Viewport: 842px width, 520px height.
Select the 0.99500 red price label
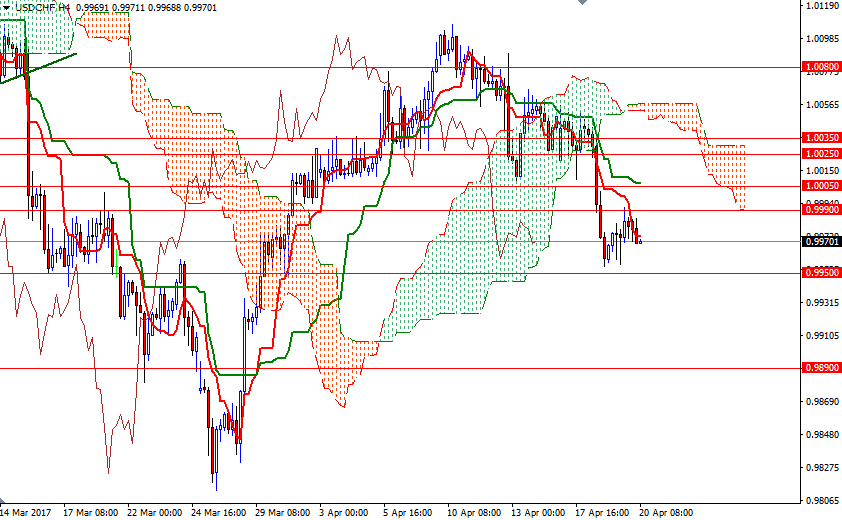tap(821, 272)
